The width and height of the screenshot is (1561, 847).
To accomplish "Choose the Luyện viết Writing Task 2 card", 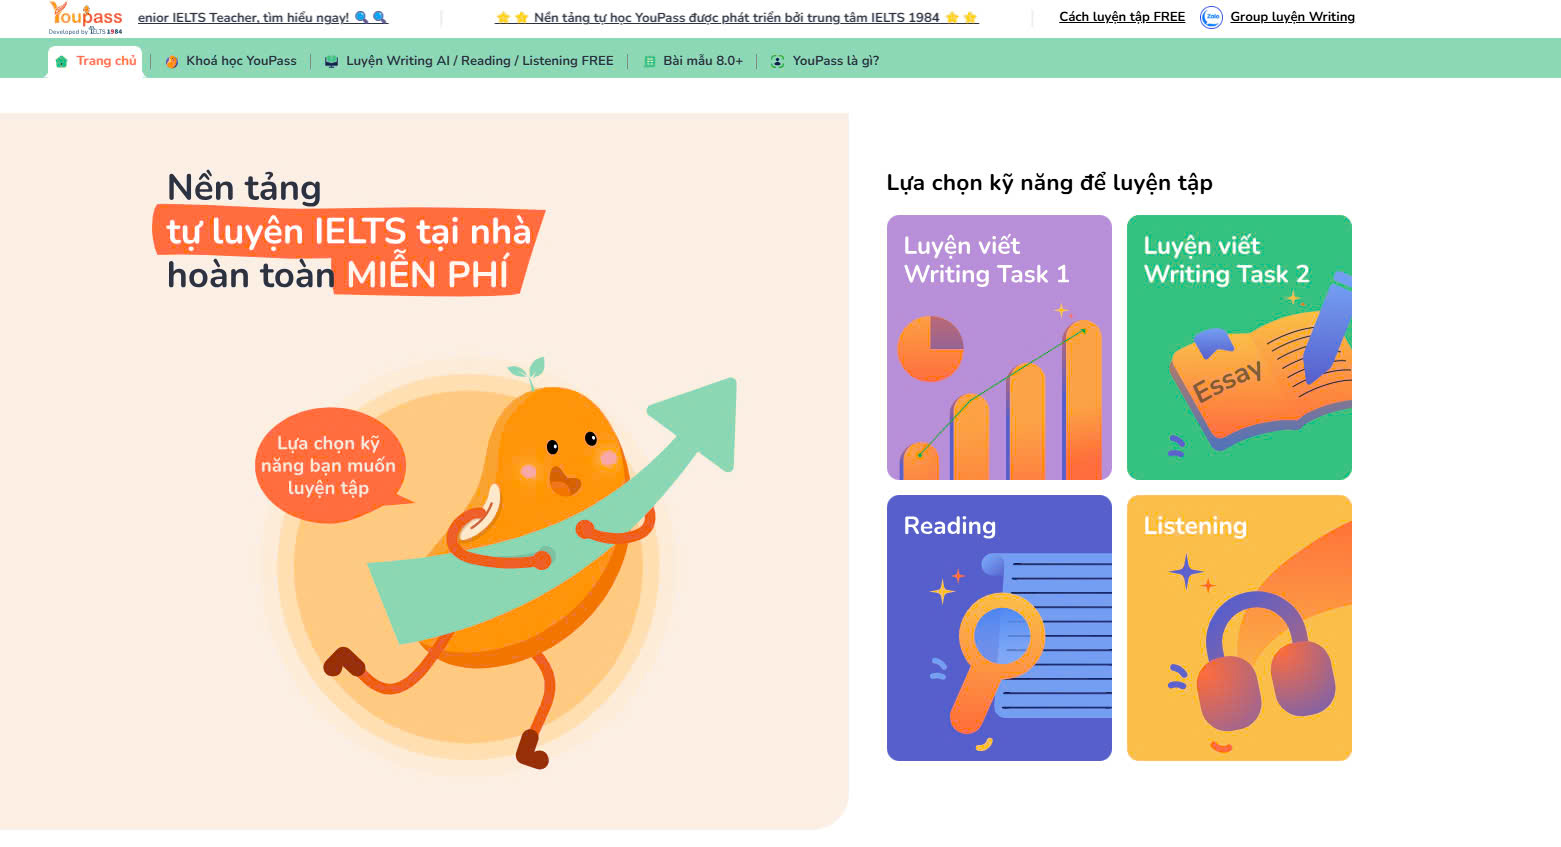I will [x=1239, y=347].
